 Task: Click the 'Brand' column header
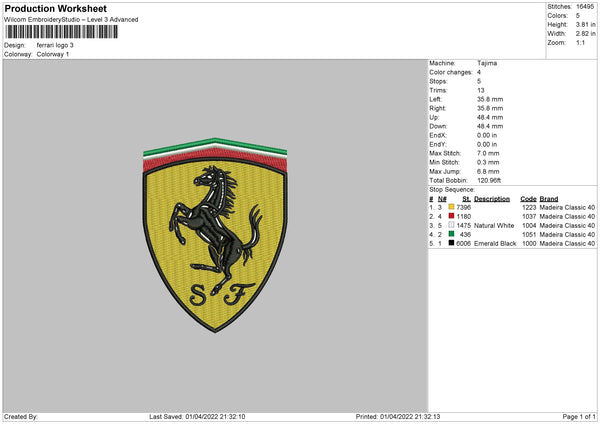(x=549, y=199)
